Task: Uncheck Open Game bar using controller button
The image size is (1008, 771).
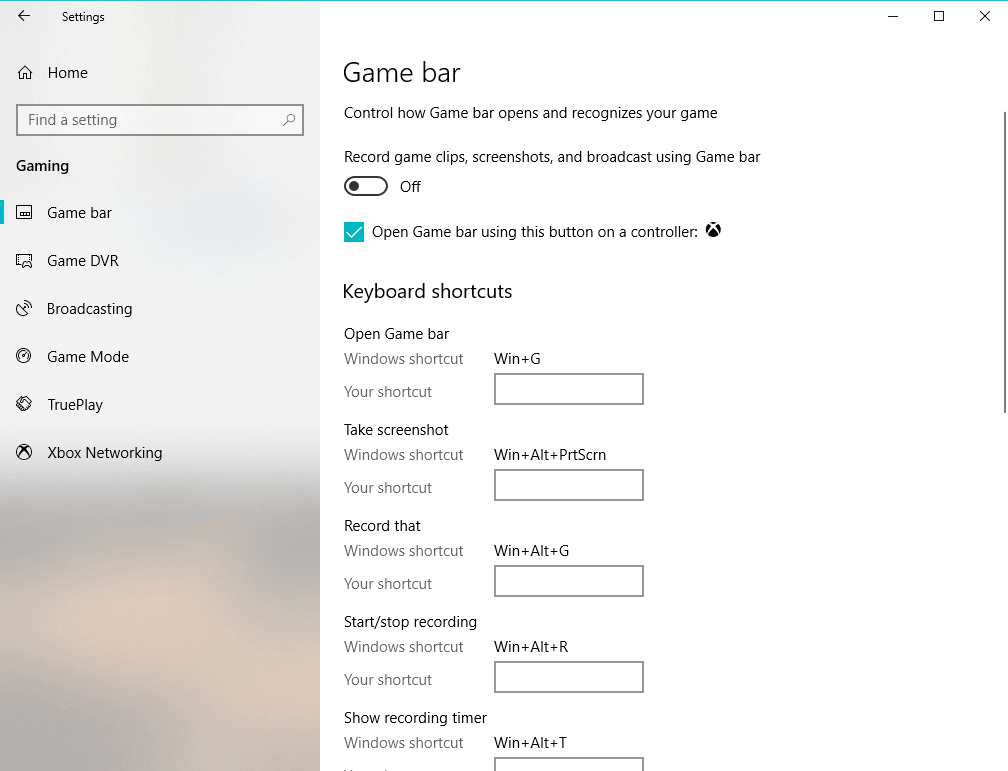Action: (x=354, y=232)
